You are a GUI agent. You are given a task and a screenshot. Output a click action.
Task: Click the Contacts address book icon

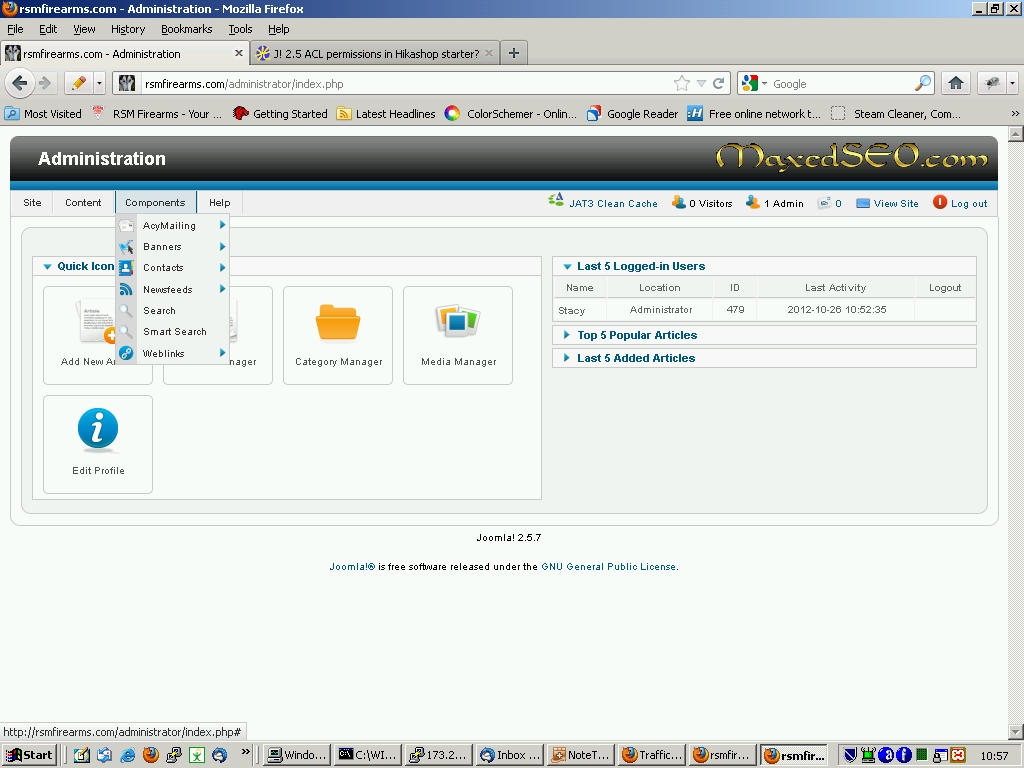click(x=126, y=268)
